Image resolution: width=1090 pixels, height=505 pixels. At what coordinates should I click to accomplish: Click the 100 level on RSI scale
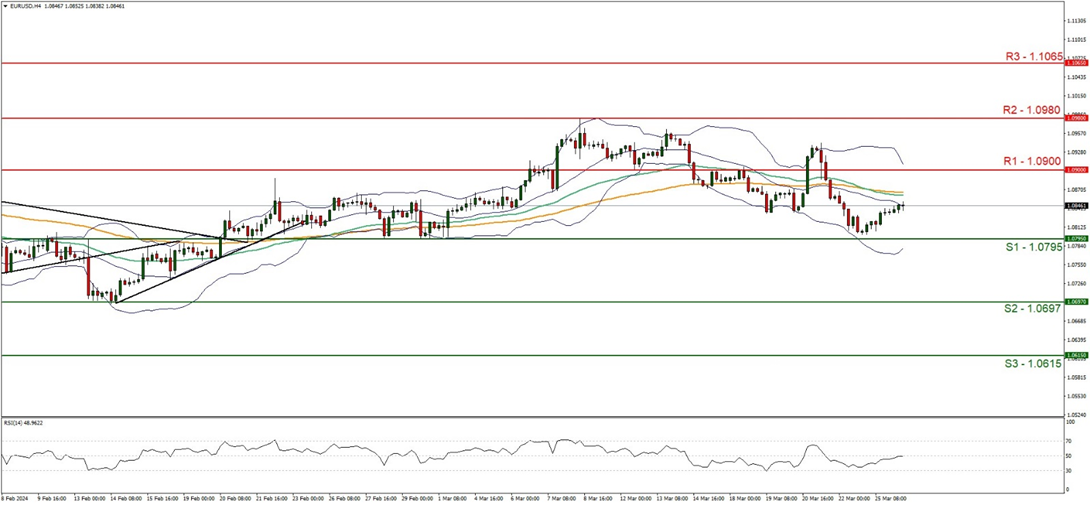click(x=1070, y=422)
